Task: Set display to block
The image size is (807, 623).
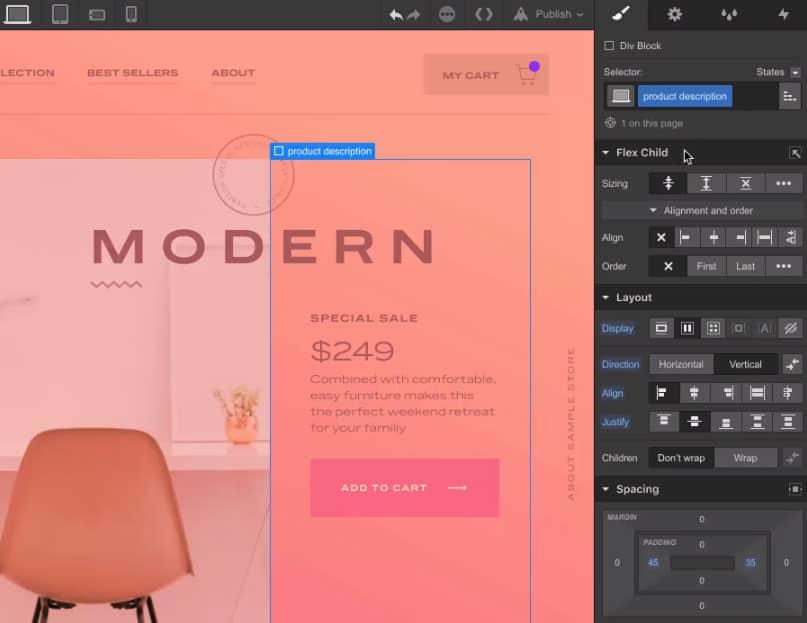Action: point(661,328)
